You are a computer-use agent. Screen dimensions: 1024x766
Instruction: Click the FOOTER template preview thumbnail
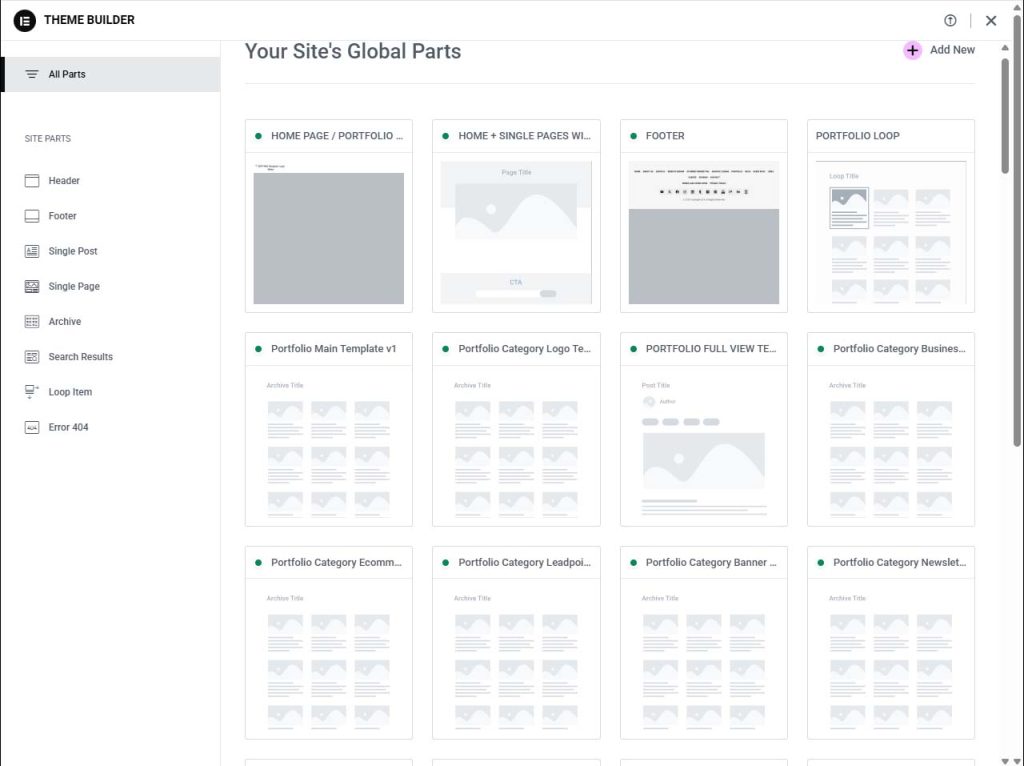[703, 230]
